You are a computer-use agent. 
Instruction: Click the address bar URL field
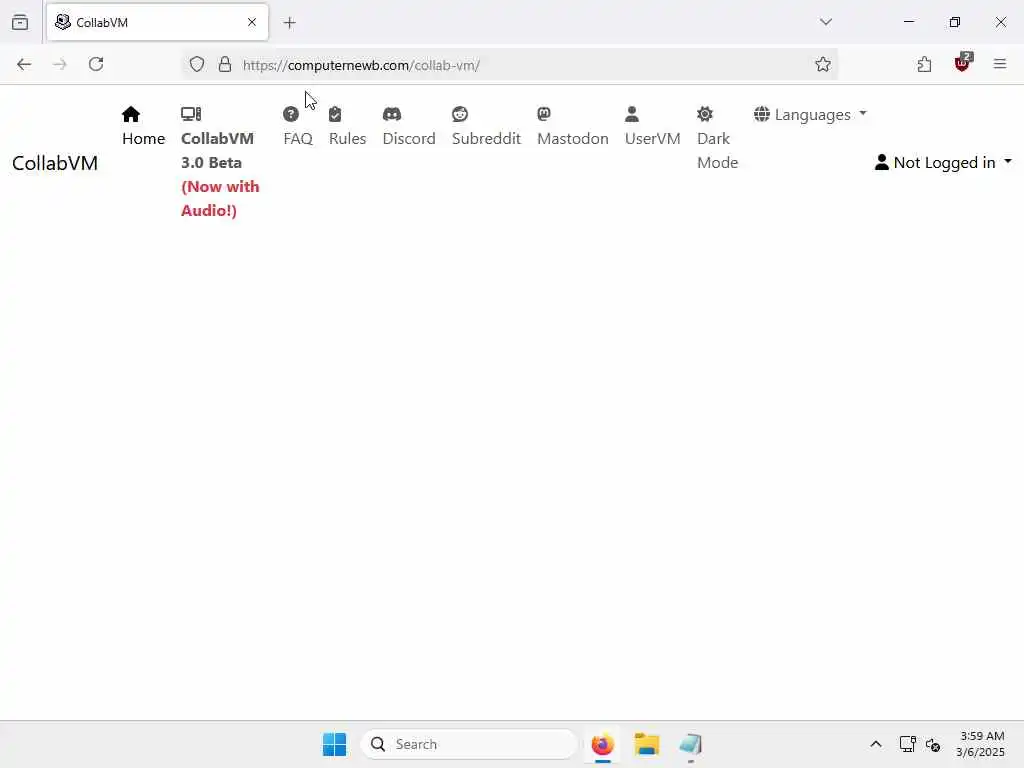point(509,65)
